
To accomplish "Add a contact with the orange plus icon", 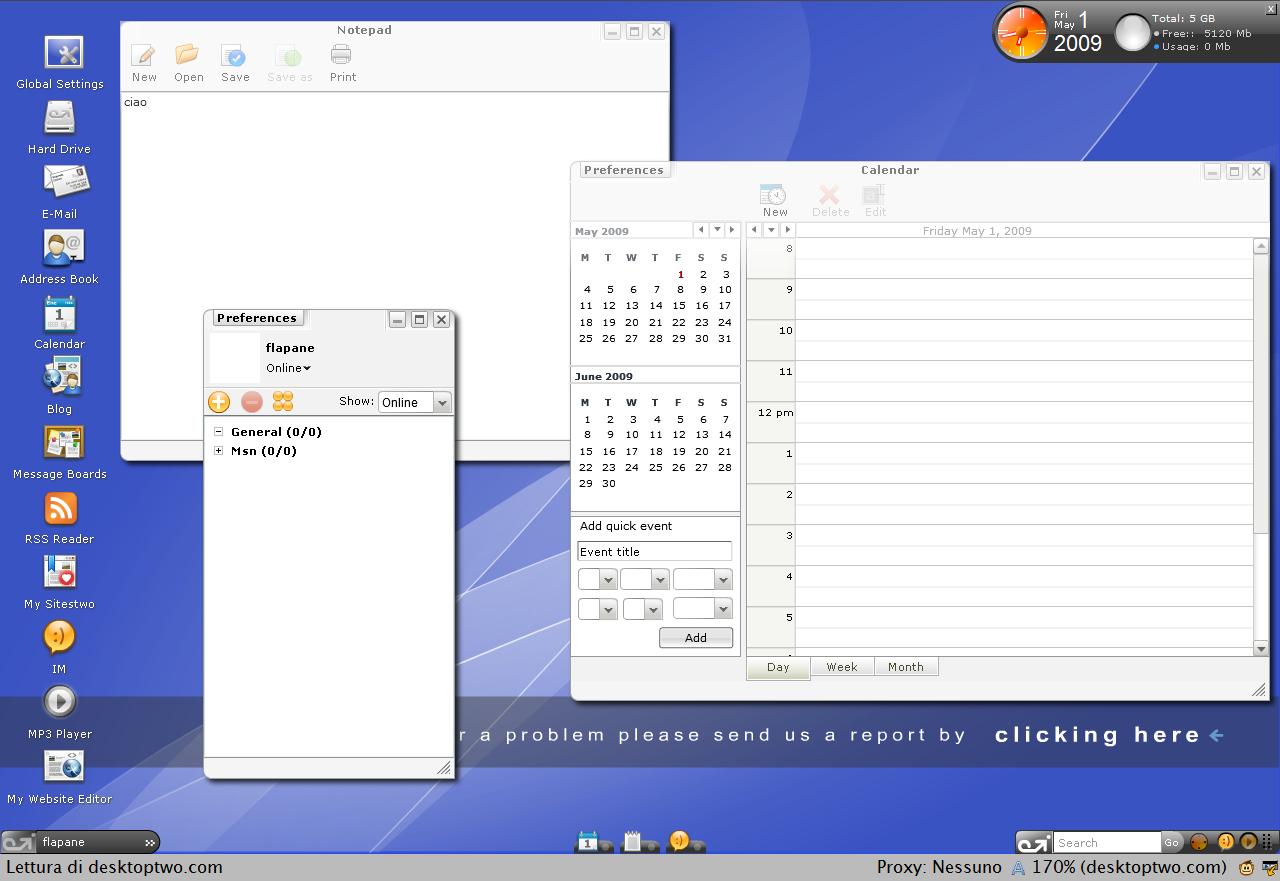I will pos(219,401).
